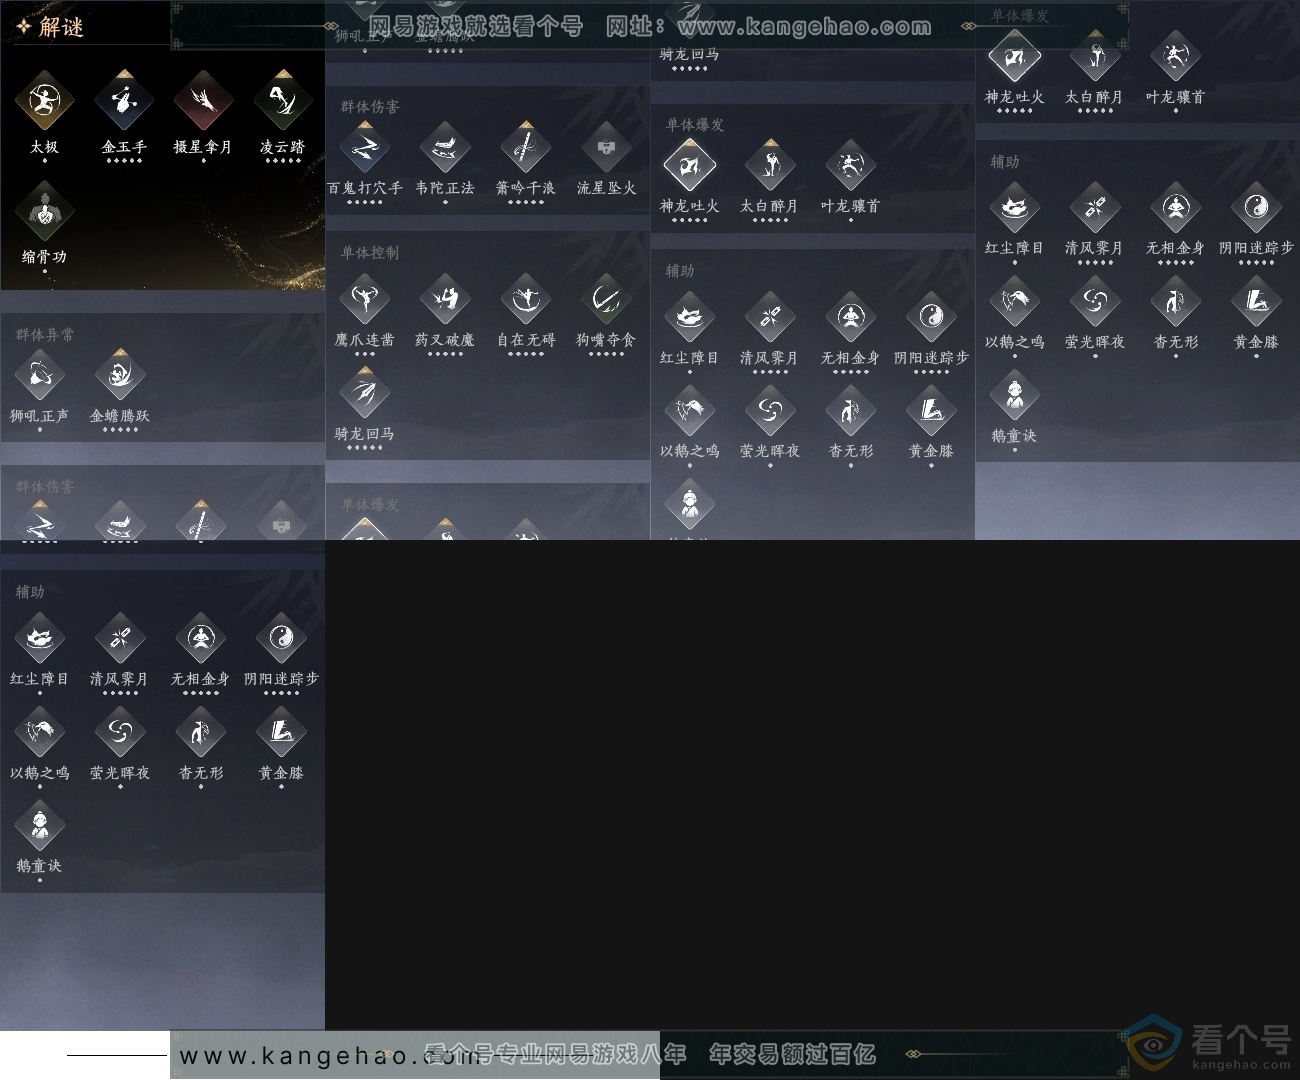Select 萤光晖夜 in the third-column 辅助 panel

770,412
